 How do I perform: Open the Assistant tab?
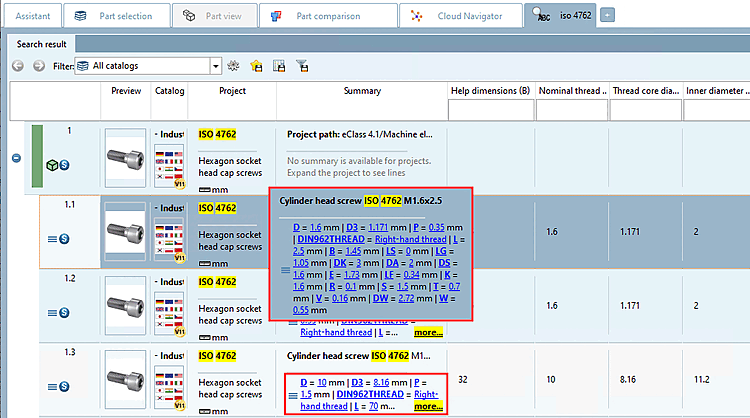33,16
